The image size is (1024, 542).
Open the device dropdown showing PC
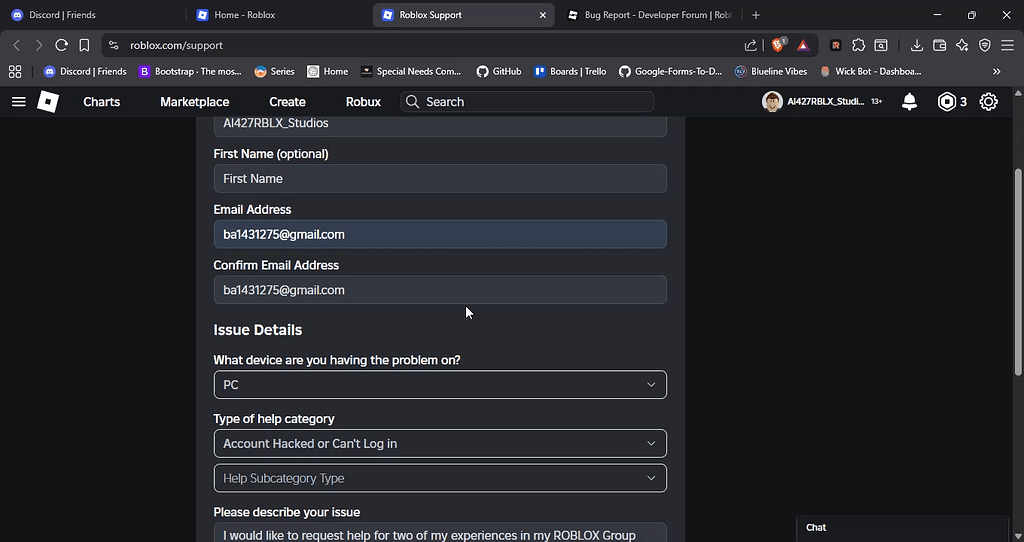pos(440,385)
